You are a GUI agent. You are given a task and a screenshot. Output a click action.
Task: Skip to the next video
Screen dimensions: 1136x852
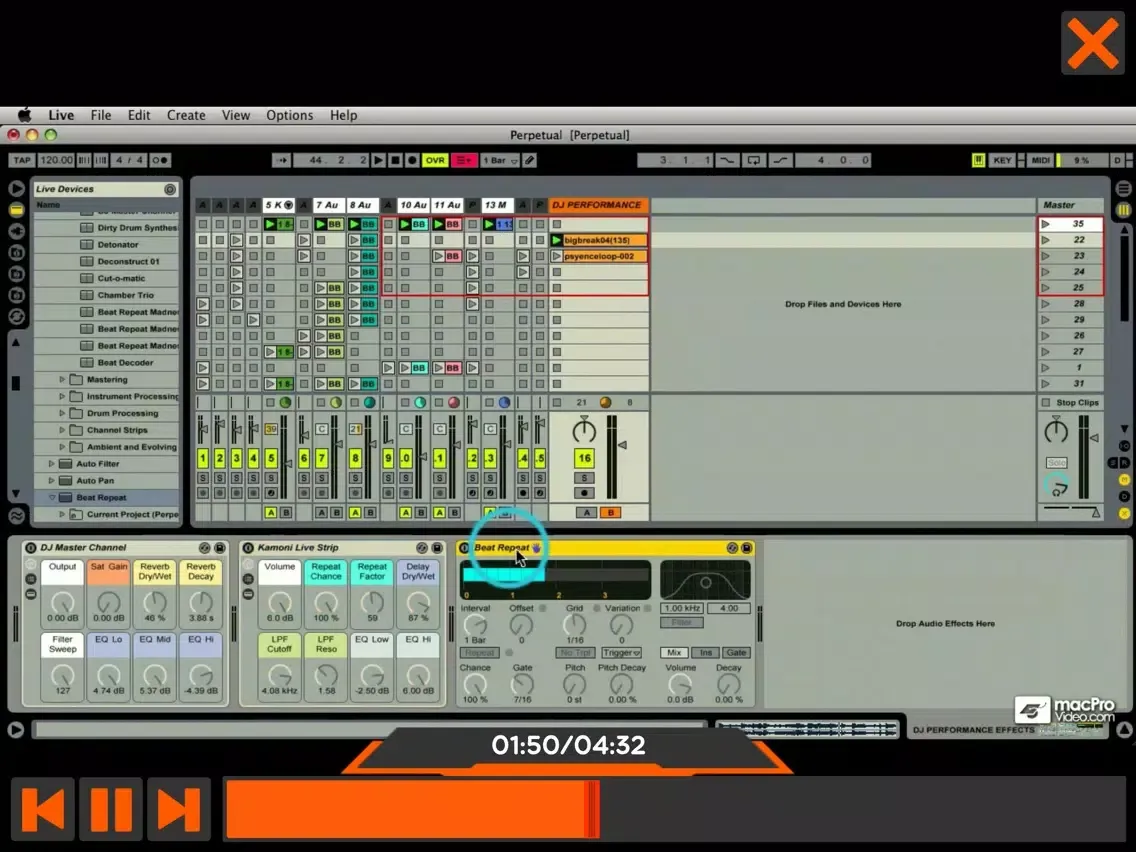179,809
